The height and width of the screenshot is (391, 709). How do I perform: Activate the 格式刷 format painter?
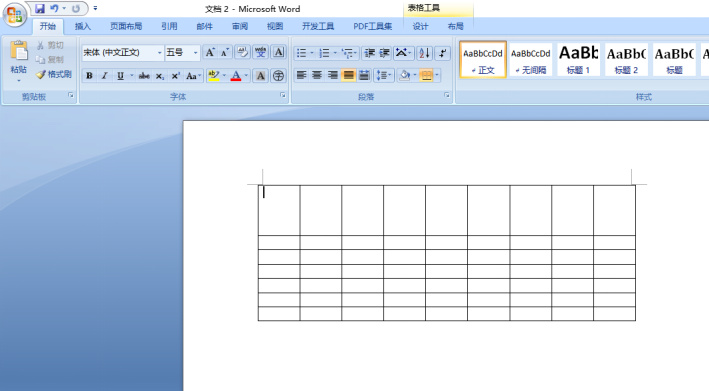(54, 74)
